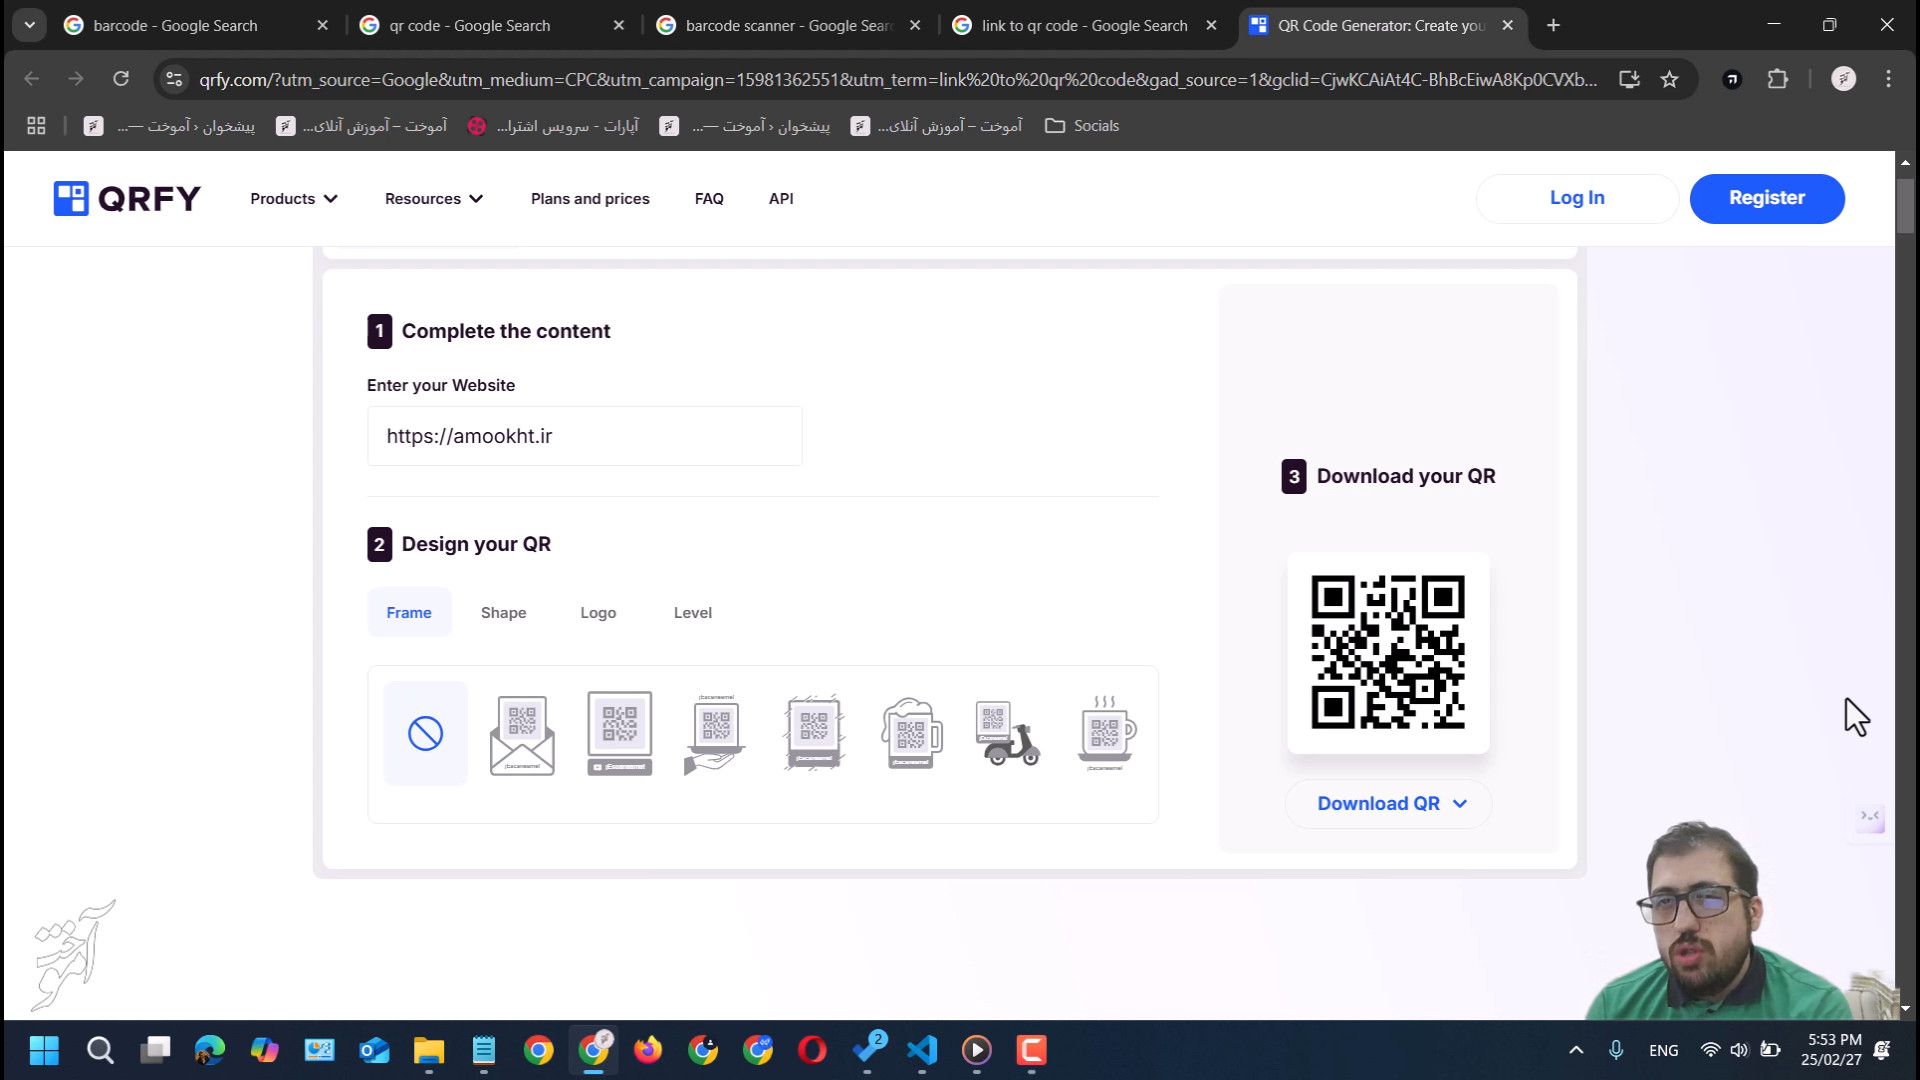Open the آپارات bookmark
This screenshot has width=1920, height=1080.
(554, 126)
